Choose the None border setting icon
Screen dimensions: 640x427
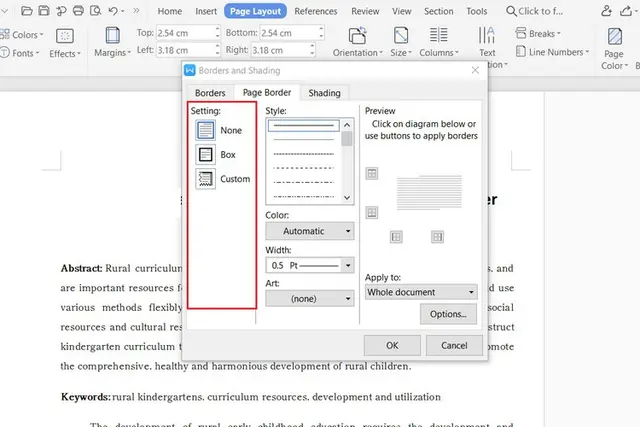(x=205, y=130)
